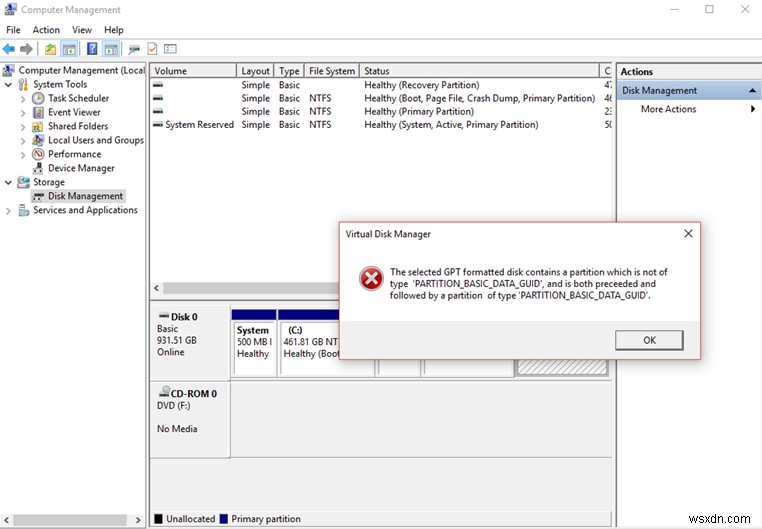Click the checkmark Properties toolbar icon
This screenshot has width=762, height=529.
[152, 49]
